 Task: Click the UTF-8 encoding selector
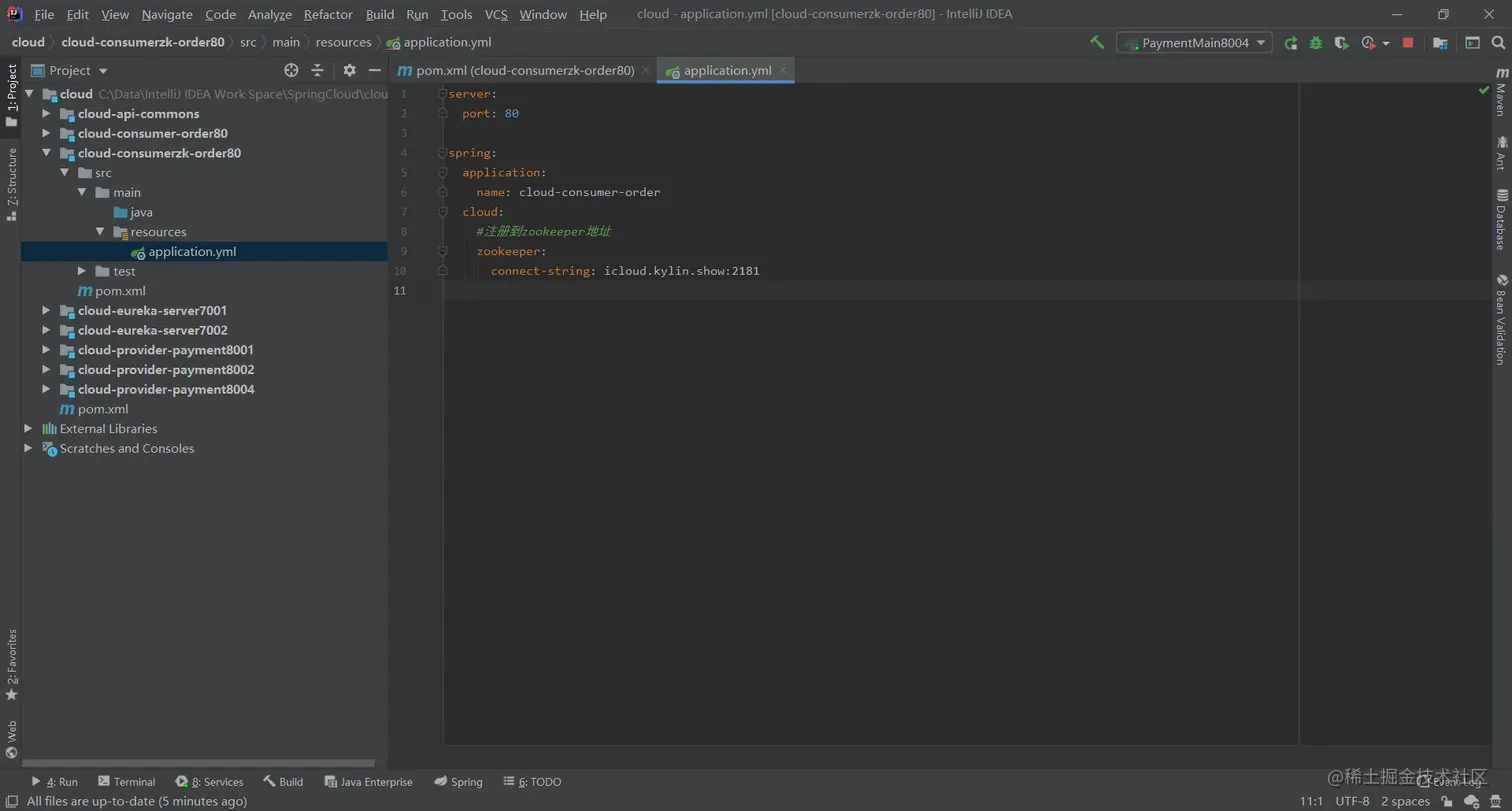pos(1352,801)
